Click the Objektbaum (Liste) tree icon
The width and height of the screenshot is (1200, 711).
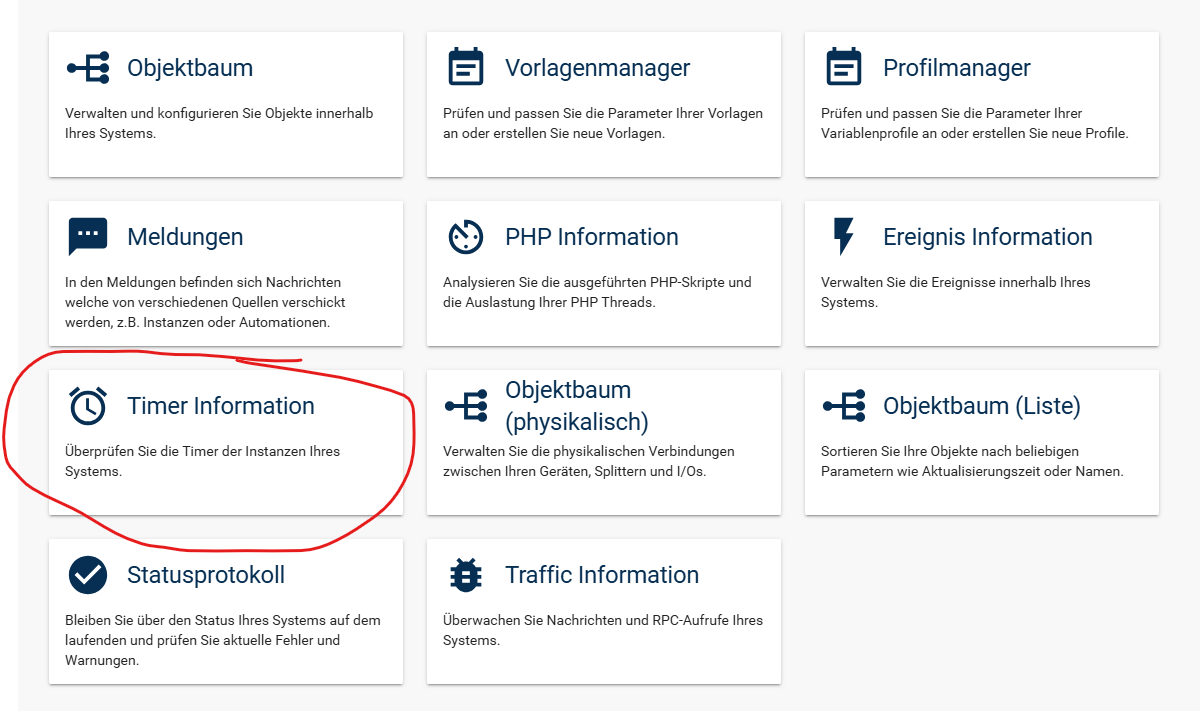tap(843, 406)
